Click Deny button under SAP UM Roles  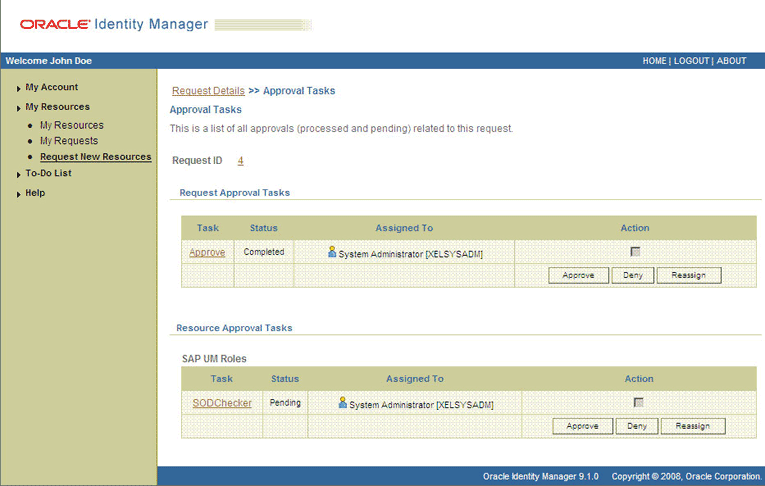637,426
